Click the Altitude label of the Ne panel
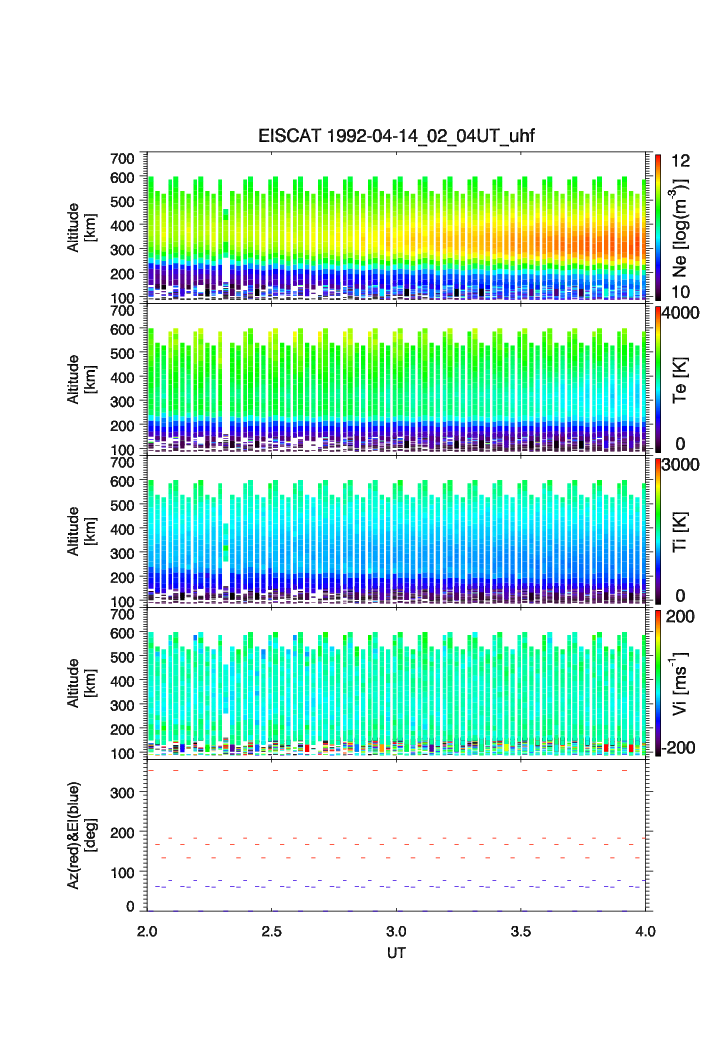Image resolution: width=708 pixels, height=1063 pixels. pyautogui.click(x=81, y=228)
